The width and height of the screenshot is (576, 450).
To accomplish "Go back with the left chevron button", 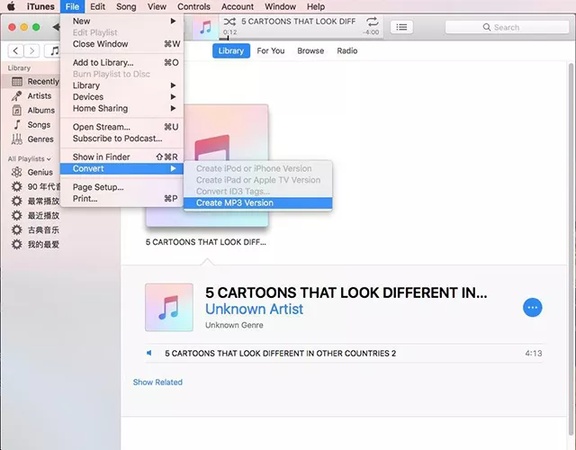I will coord(15,51).
